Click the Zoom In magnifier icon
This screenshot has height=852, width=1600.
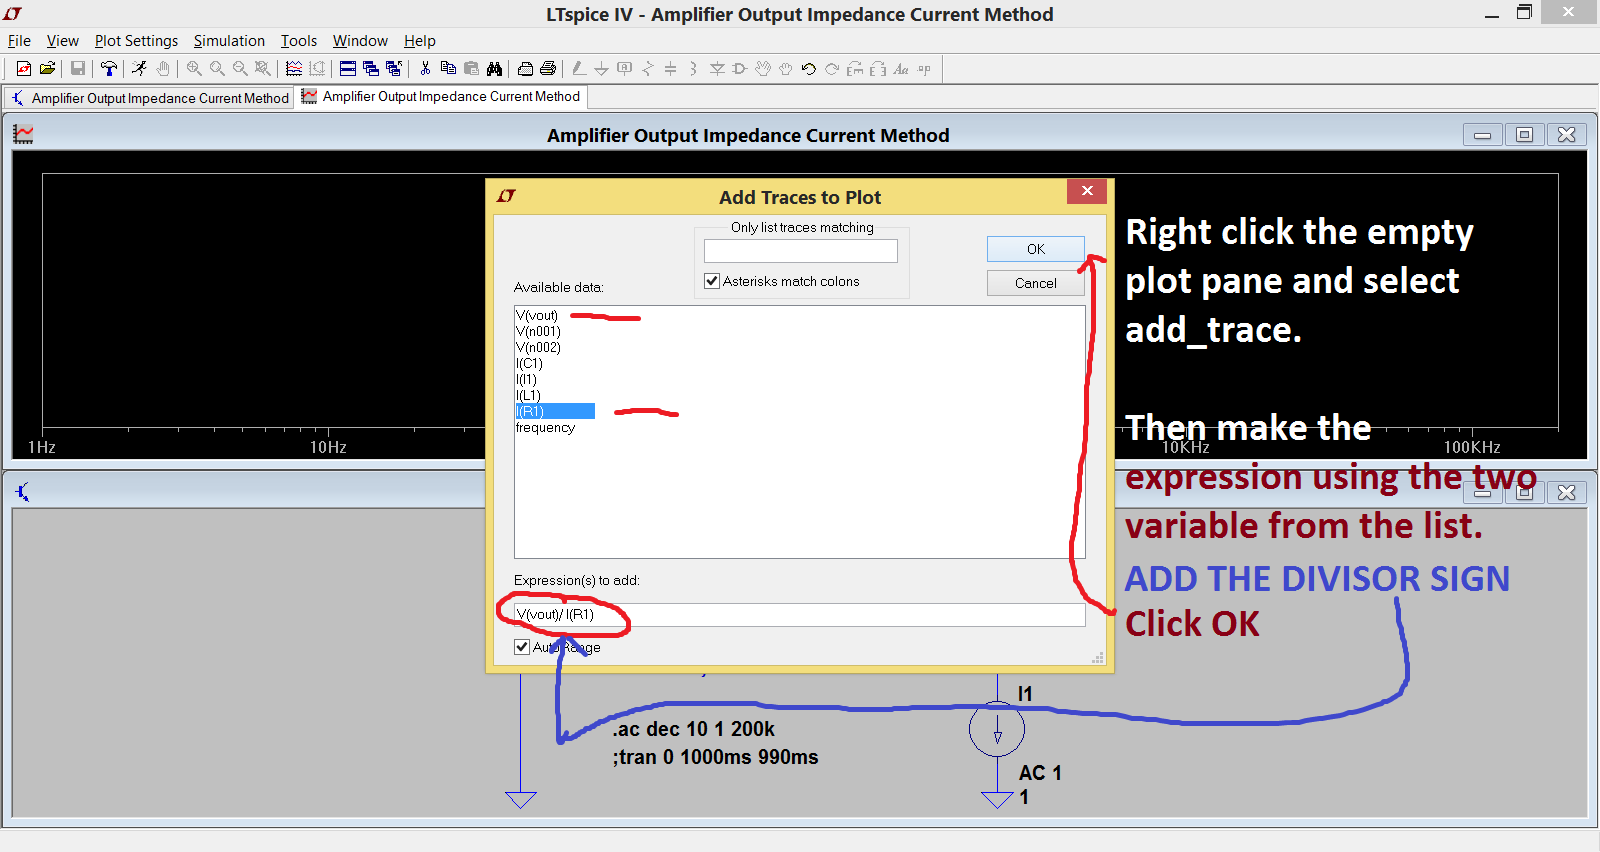point(194,68)
